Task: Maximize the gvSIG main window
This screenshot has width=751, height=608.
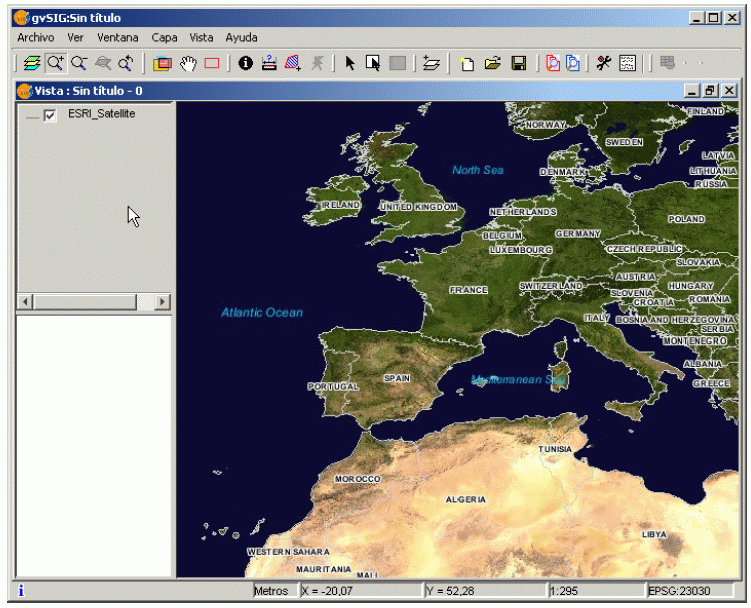Action: 714,18
